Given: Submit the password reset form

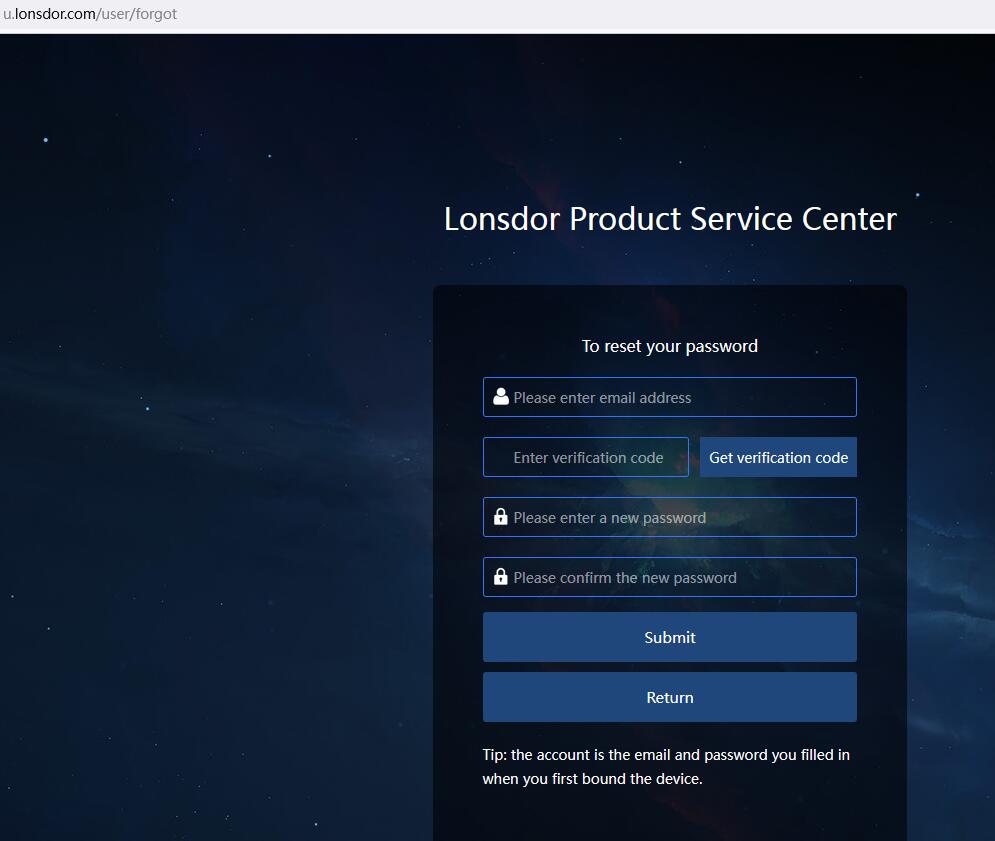Looking at the screenshot, I should 669,637.
